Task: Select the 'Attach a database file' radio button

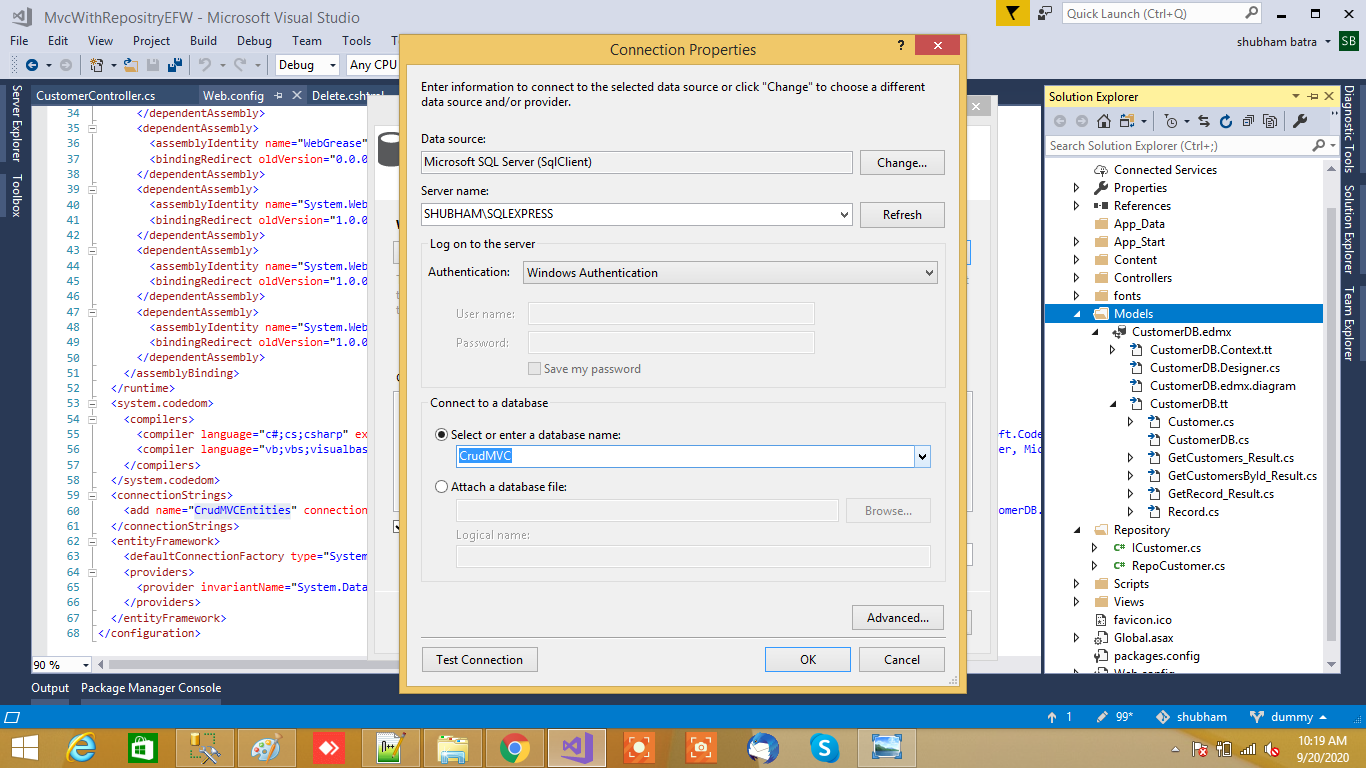Action: pos(442,487)
